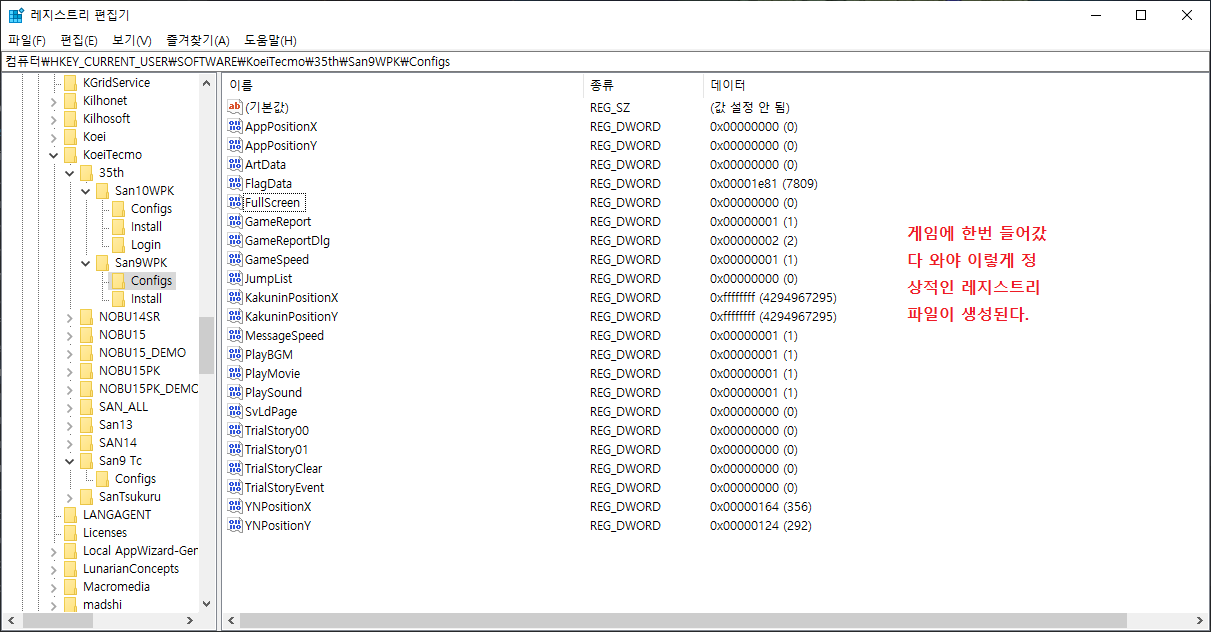
Task: Select the KakuninPositionY value name
Action: tap(291, 316)
